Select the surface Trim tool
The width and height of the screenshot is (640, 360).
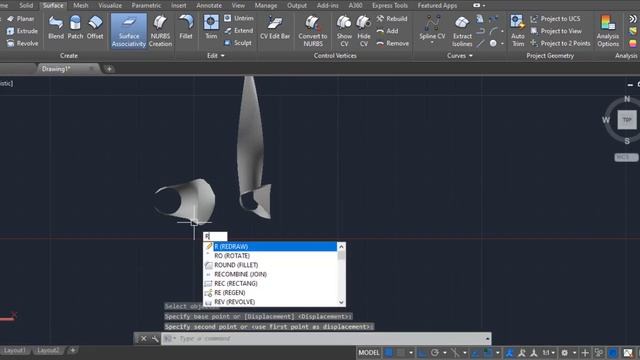(x=211, y=28)
